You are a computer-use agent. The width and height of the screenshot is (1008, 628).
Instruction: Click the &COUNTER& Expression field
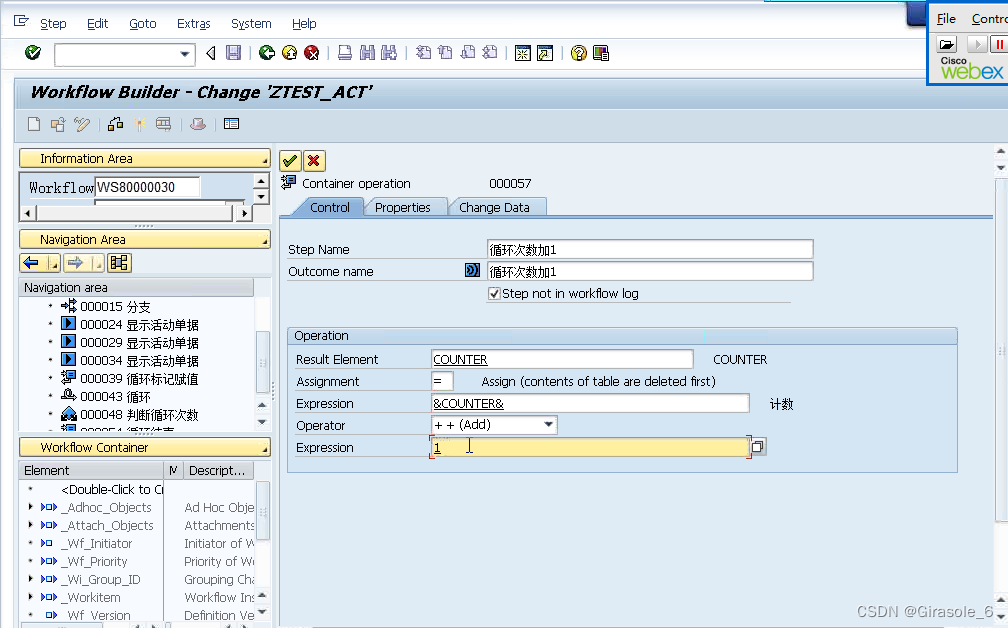click(x=590, y=403)
